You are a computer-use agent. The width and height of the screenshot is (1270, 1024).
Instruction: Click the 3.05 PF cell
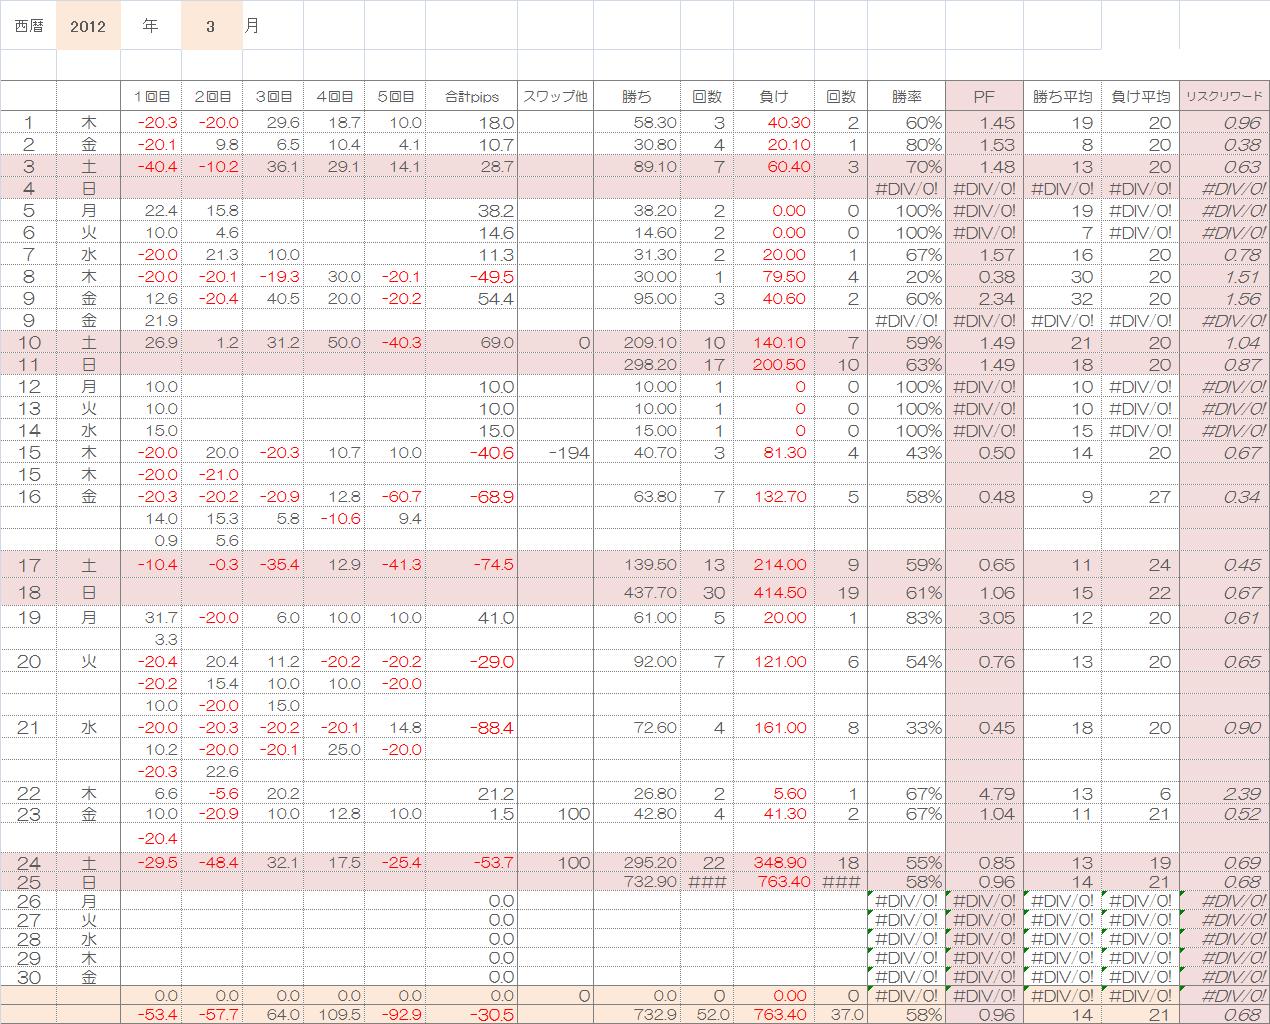tap(984, 617)
